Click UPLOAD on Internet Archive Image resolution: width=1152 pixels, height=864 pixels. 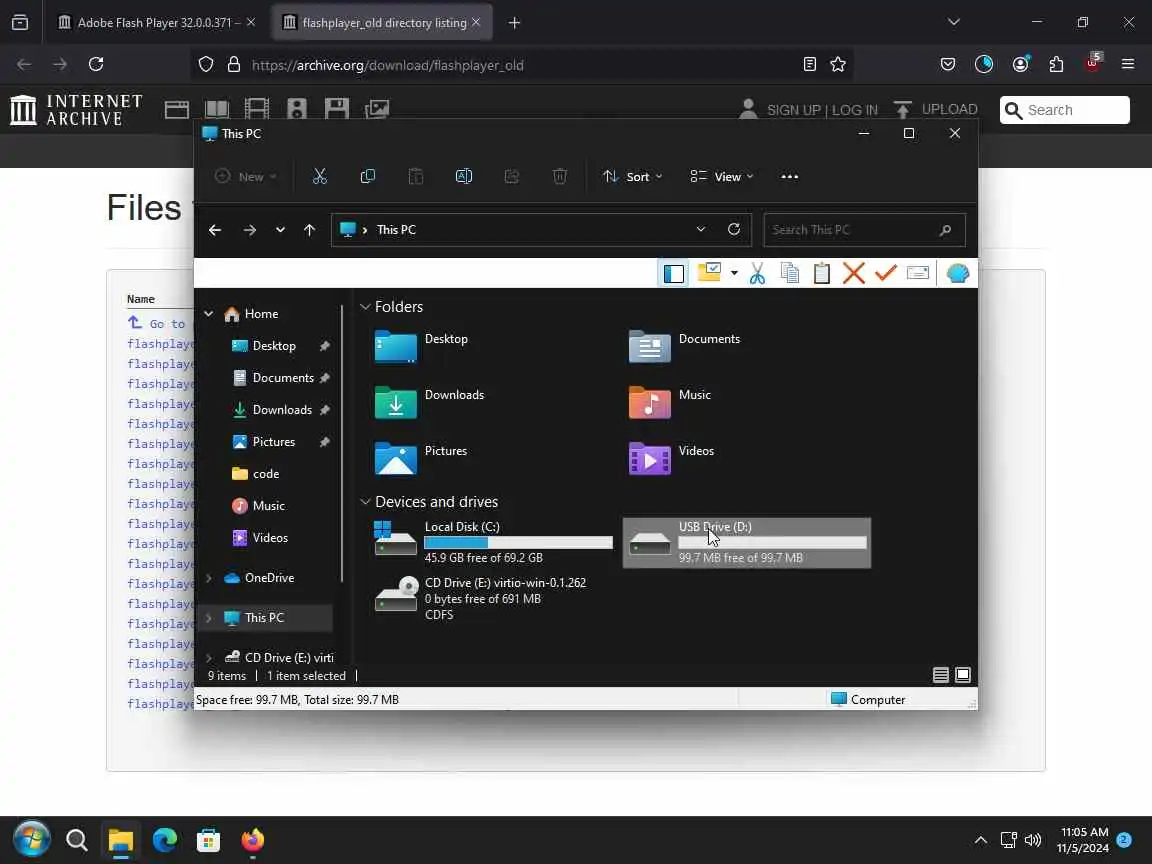tap(936, 109)
